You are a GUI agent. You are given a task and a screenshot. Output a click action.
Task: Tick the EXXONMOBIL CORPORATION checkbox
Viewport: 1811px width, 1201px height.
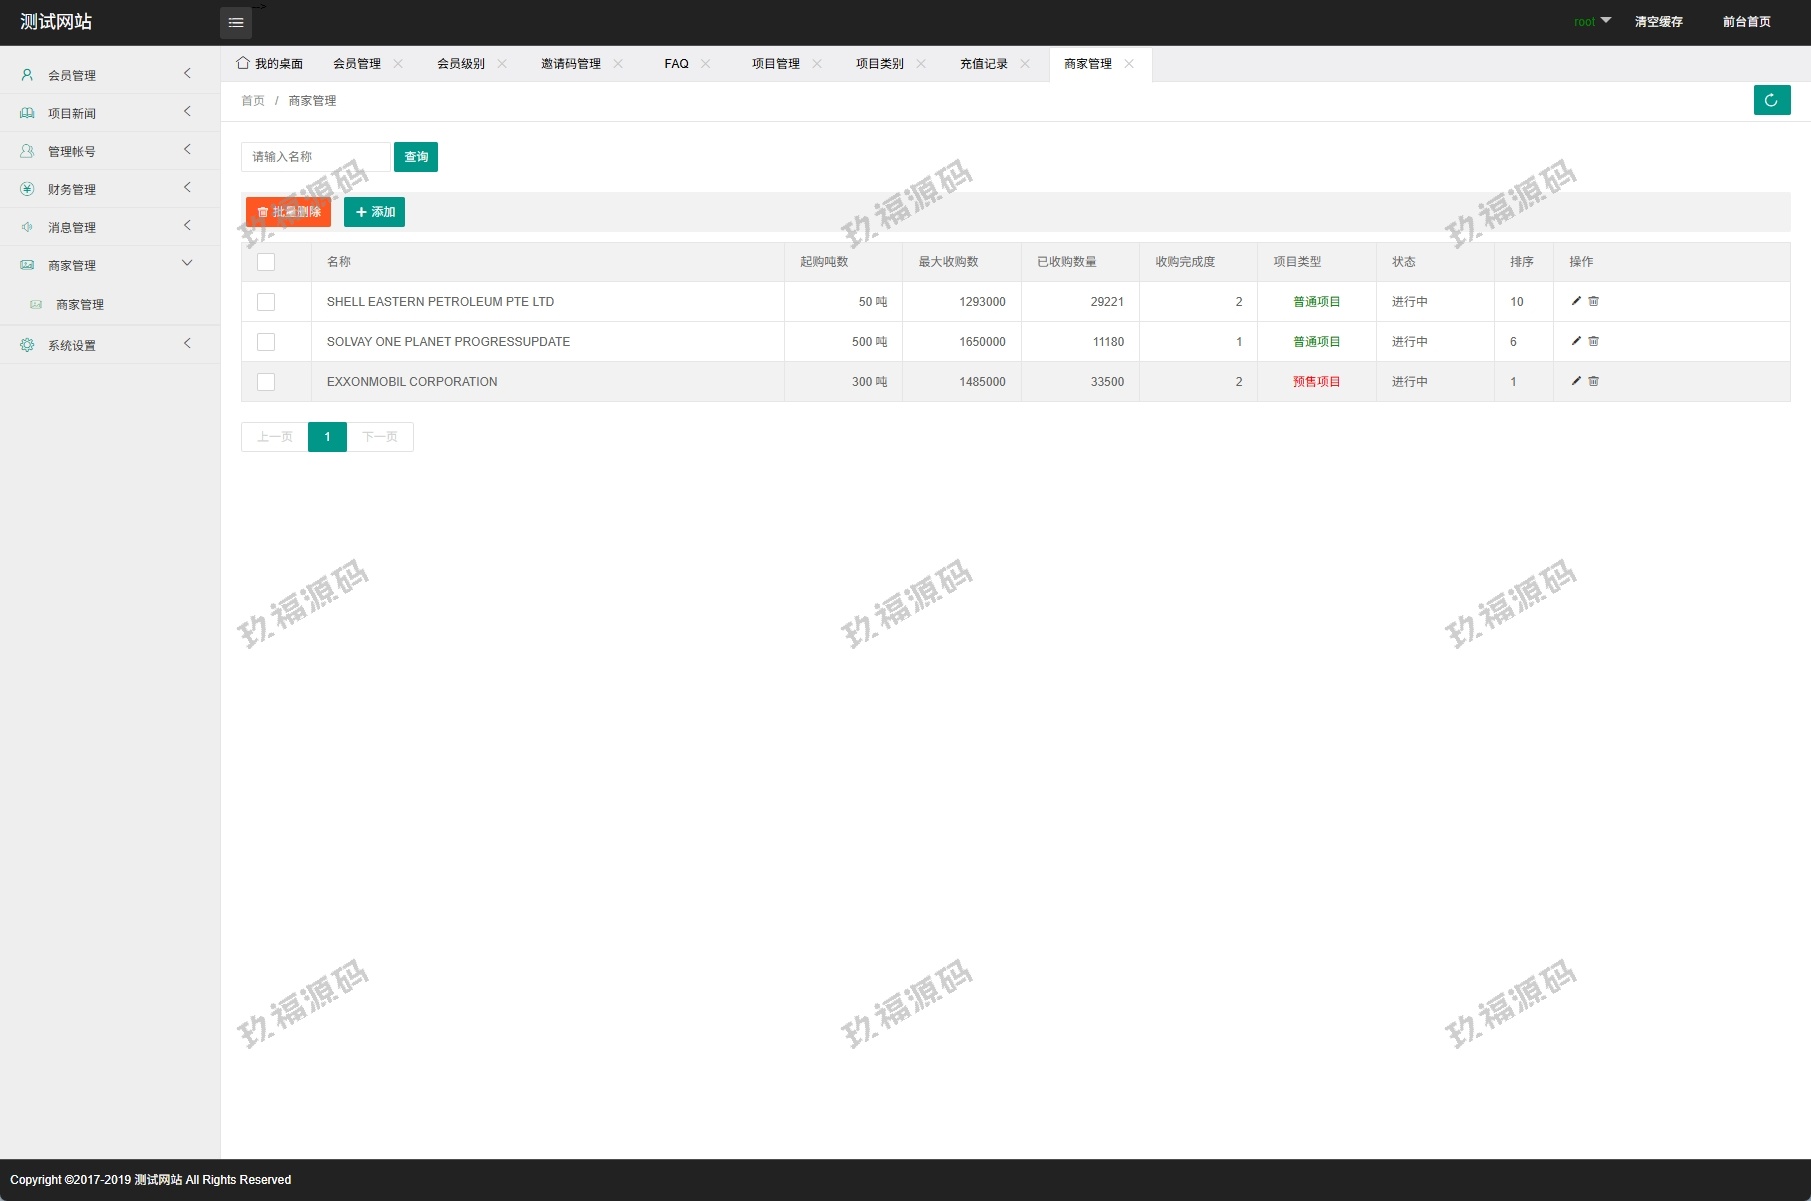[x=266, y=382]
